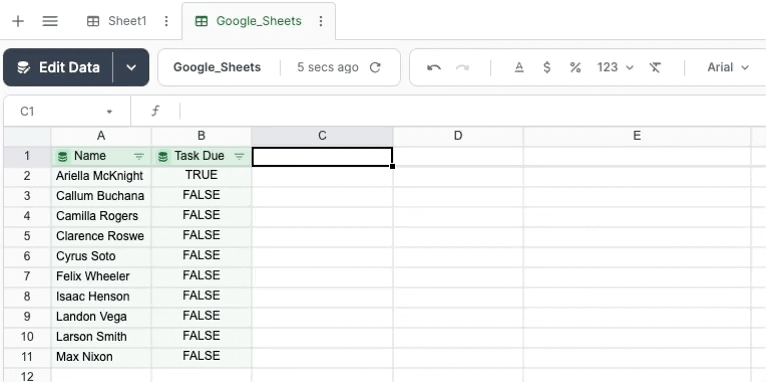Click inside the formula bar input

point(471,112)
